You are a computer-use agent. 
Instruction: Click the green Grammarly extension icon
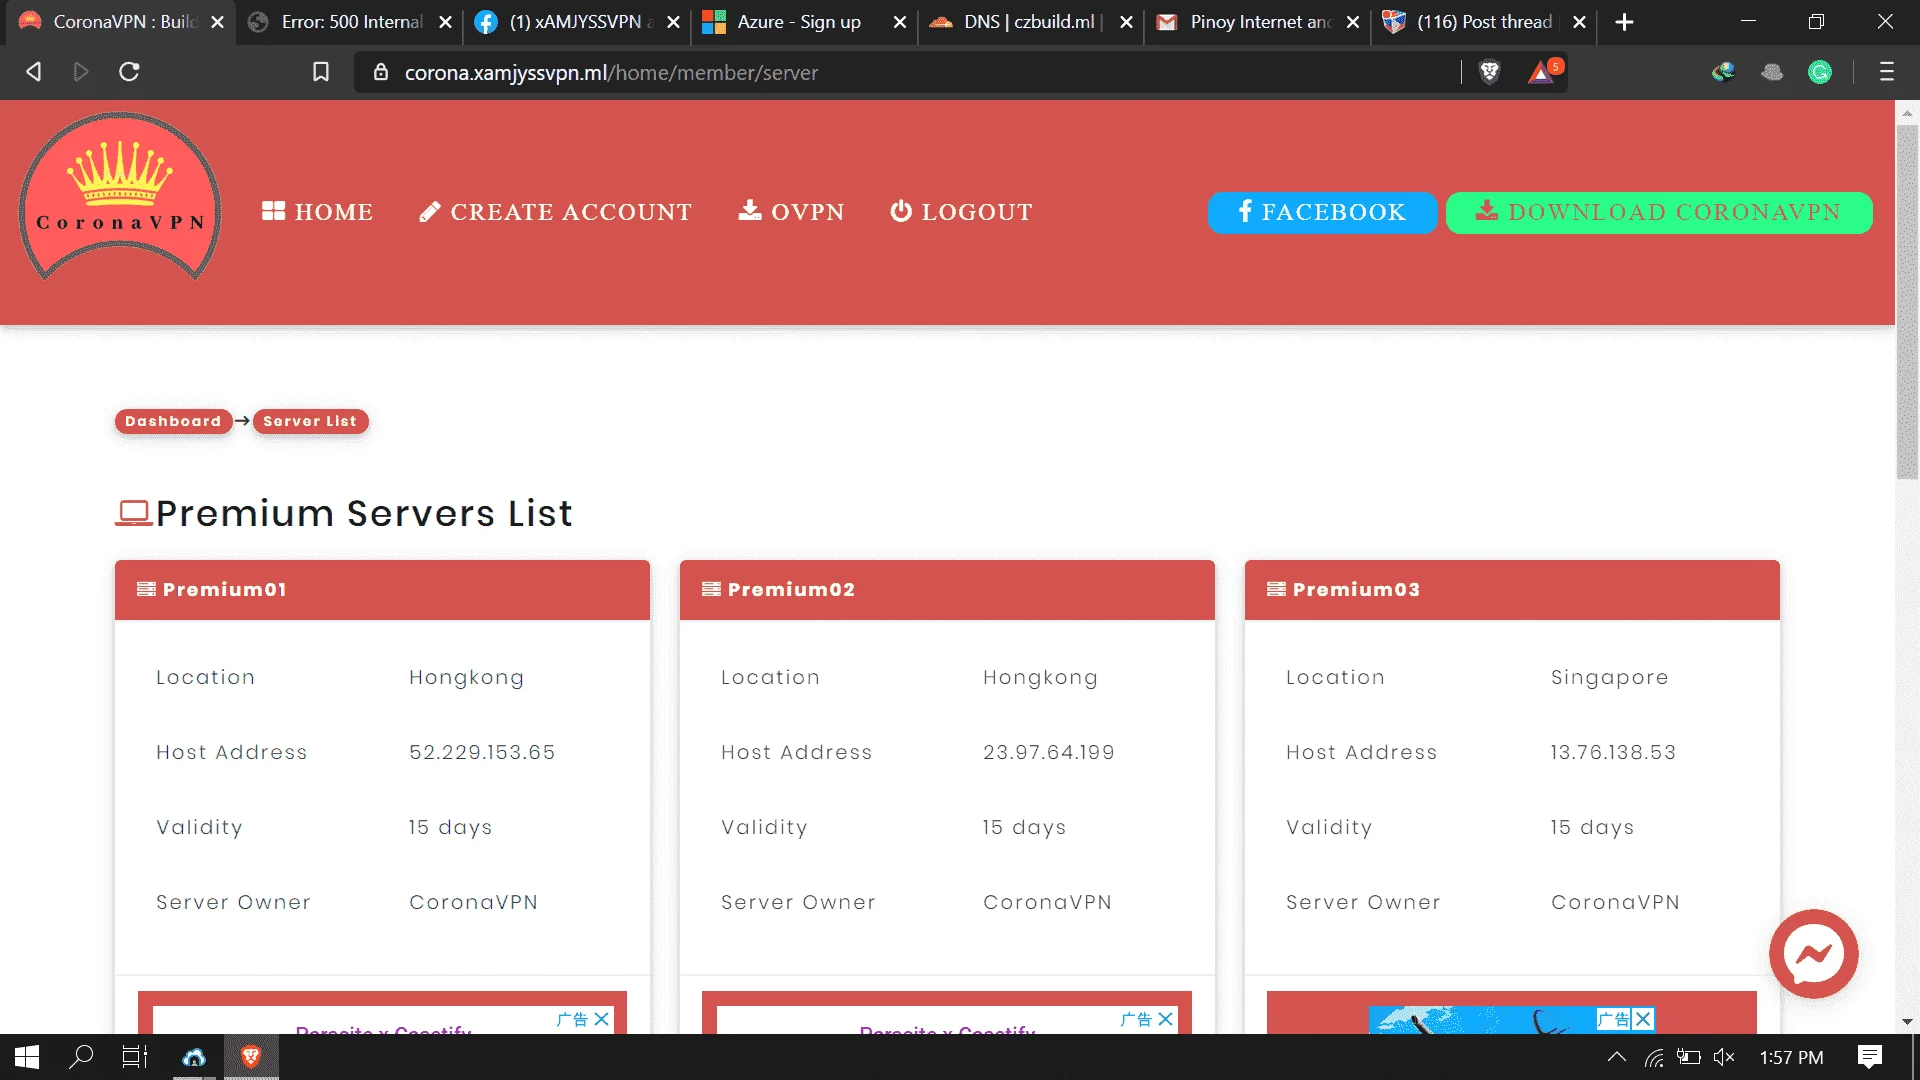[1820, 72]
